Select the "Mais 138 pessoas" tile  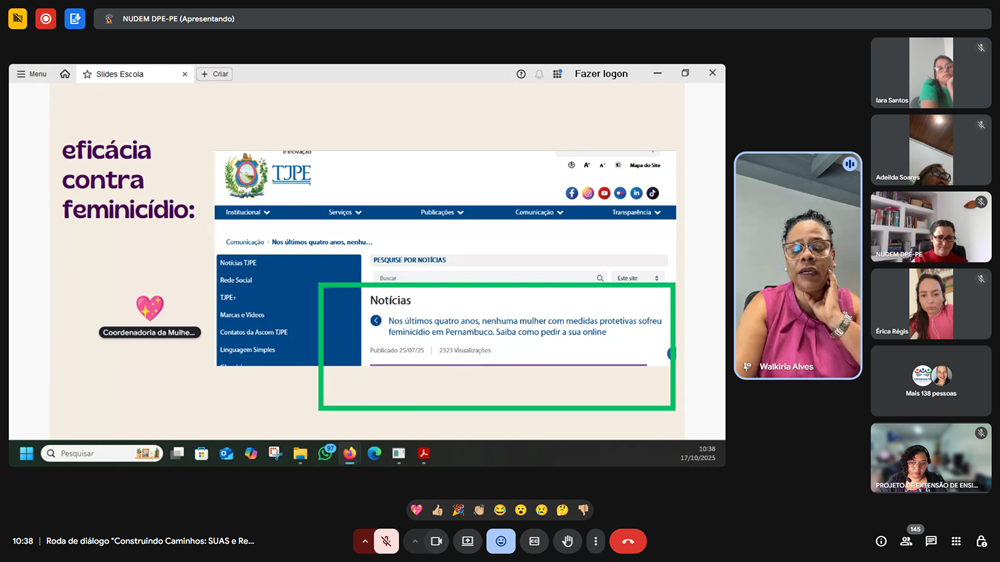pos(930,381)
